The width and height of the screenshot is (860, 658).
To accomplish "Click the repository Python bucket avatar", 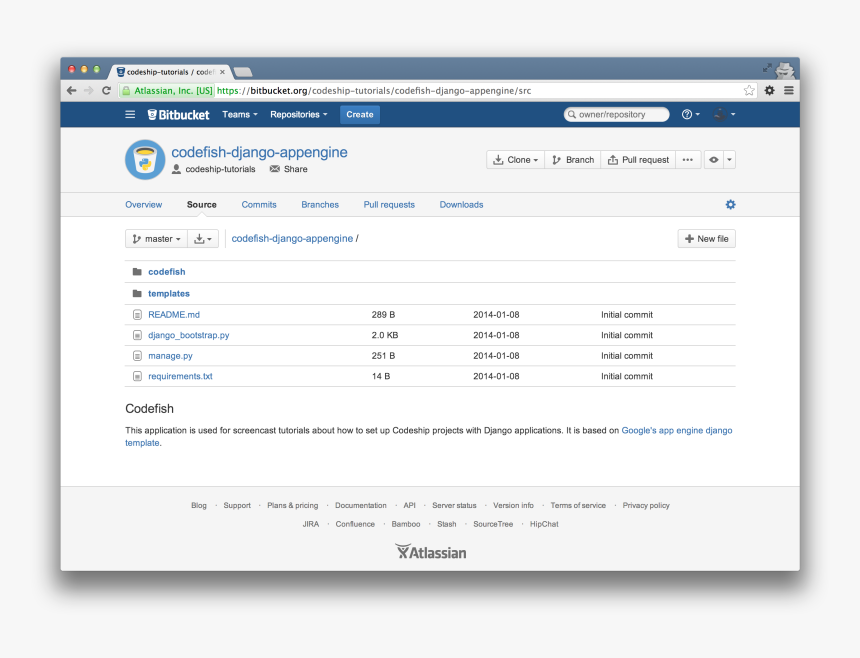I will [x=145, y=160].
